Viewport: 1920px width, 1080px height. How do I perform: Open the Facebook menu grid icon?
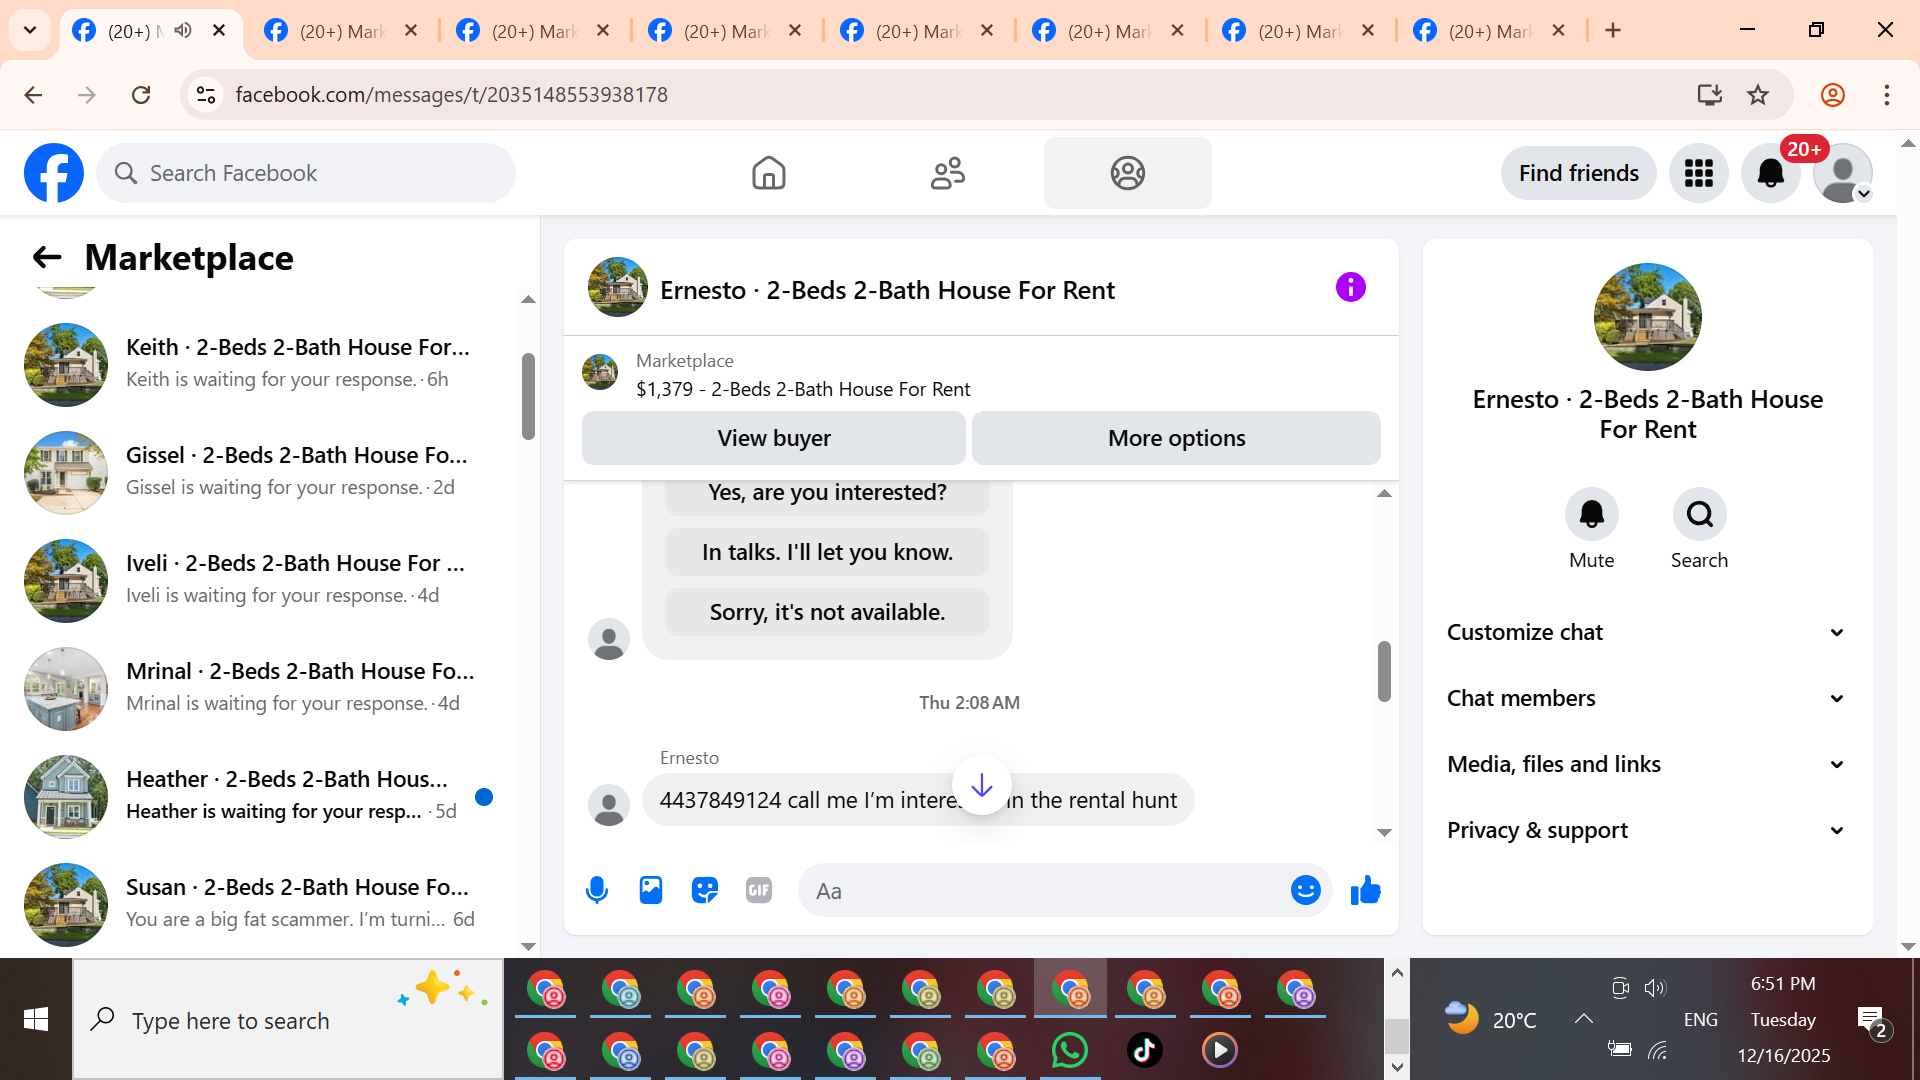click(x=1699, y=173)
